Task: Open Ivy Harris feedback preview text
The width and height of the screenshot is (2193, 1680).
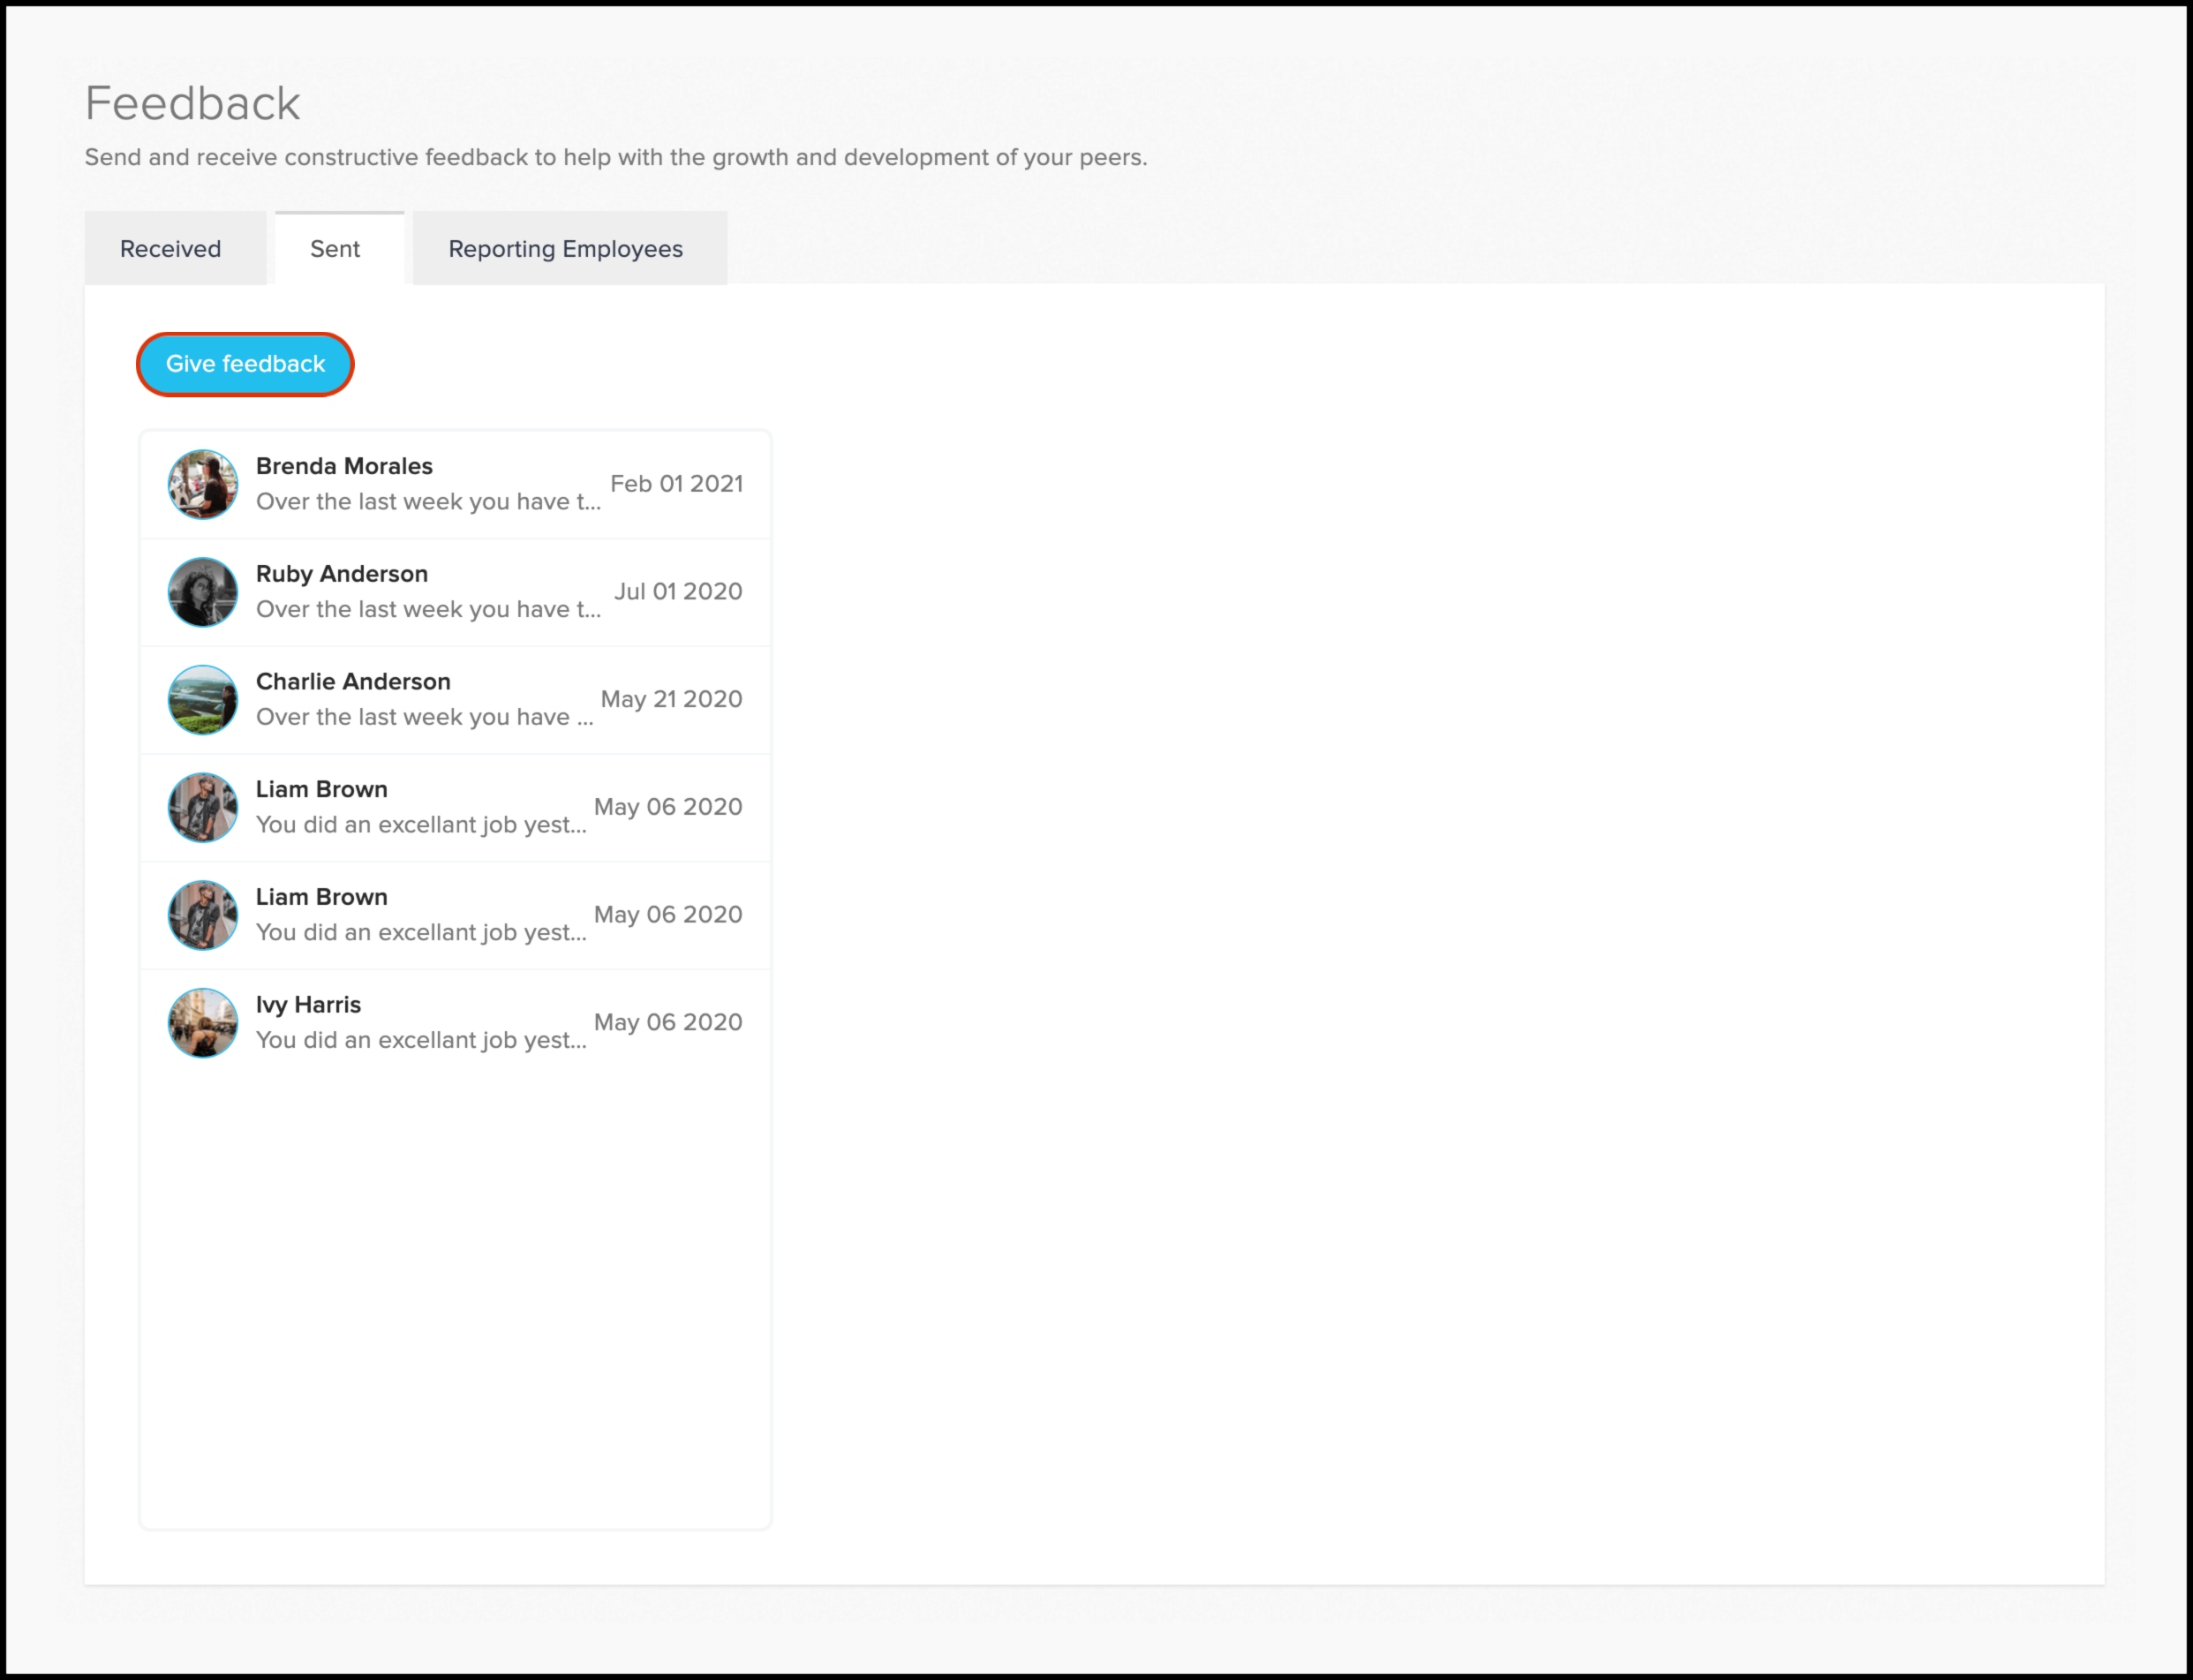Action: point(421,1040)
